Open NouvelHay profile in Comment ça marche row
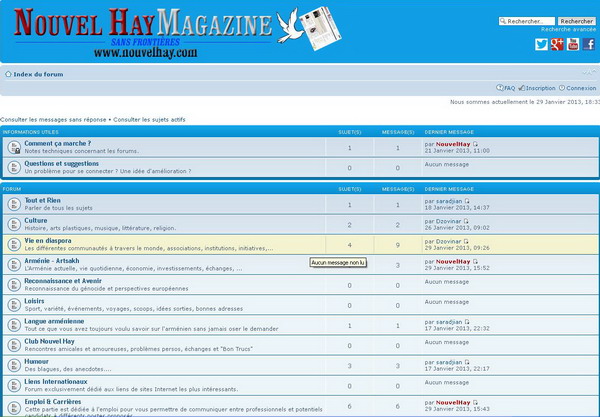Screen dimensions: 600x417 [x=453, y=144]
